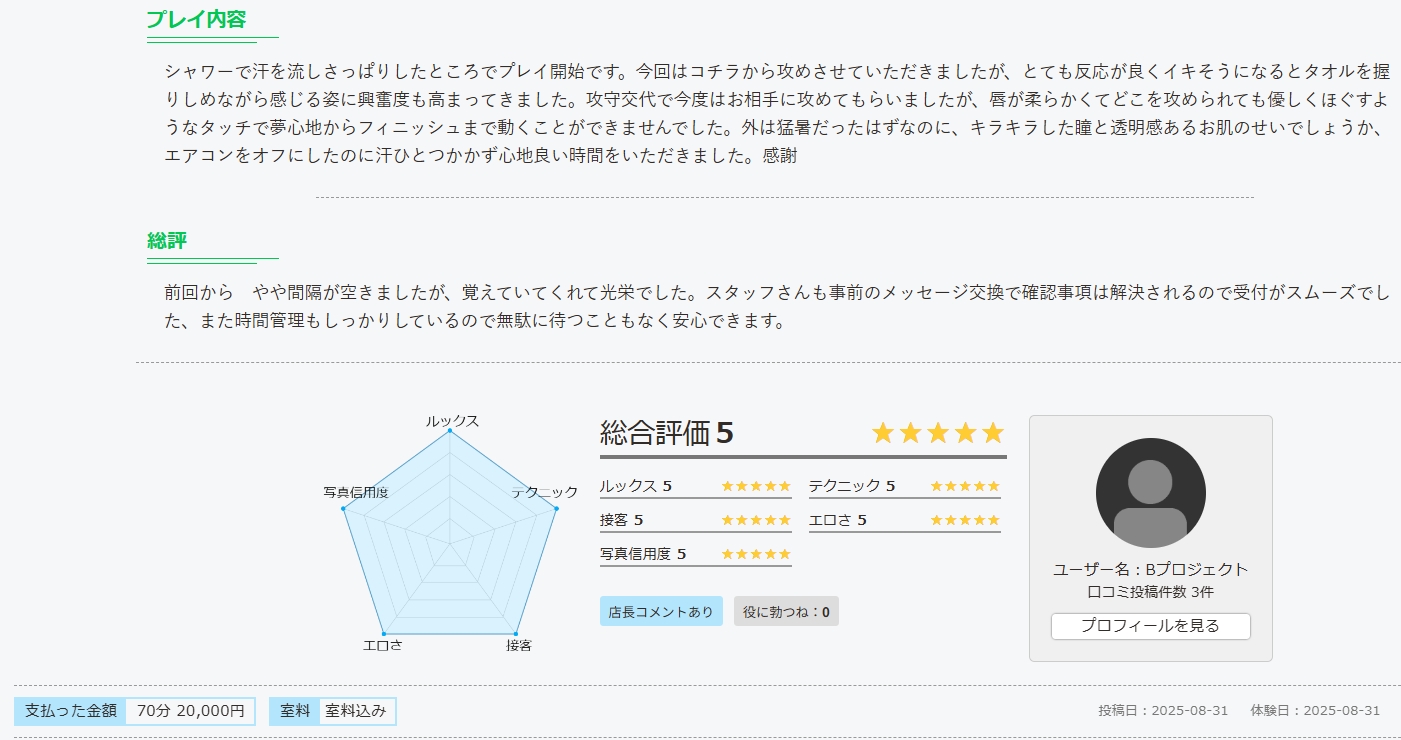This screenshot has height=740, width=1401.
Task: Click 役に勃つね counter button
Action: 786,612
